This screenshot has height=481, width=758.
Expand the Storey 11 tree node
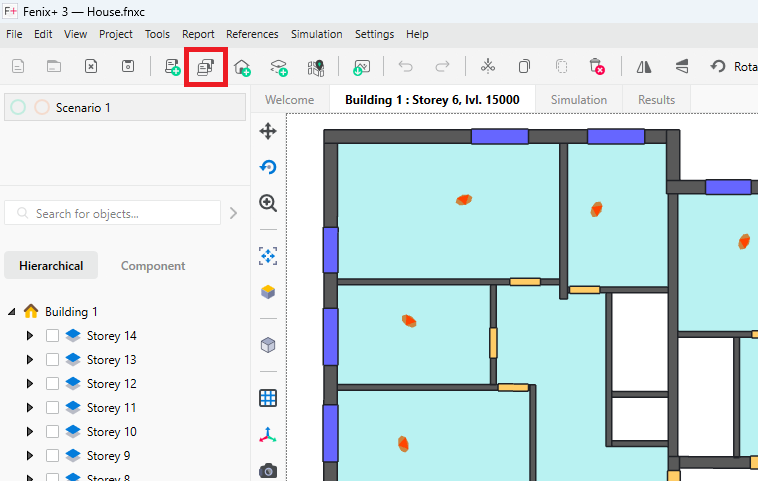pos(30,408)
